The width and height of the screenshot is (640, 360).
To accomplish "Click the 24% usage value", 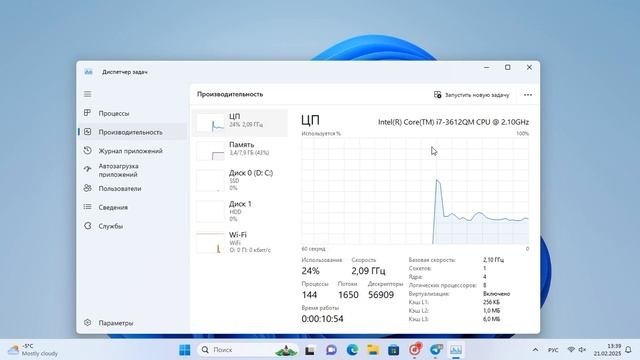I will 311,271.
